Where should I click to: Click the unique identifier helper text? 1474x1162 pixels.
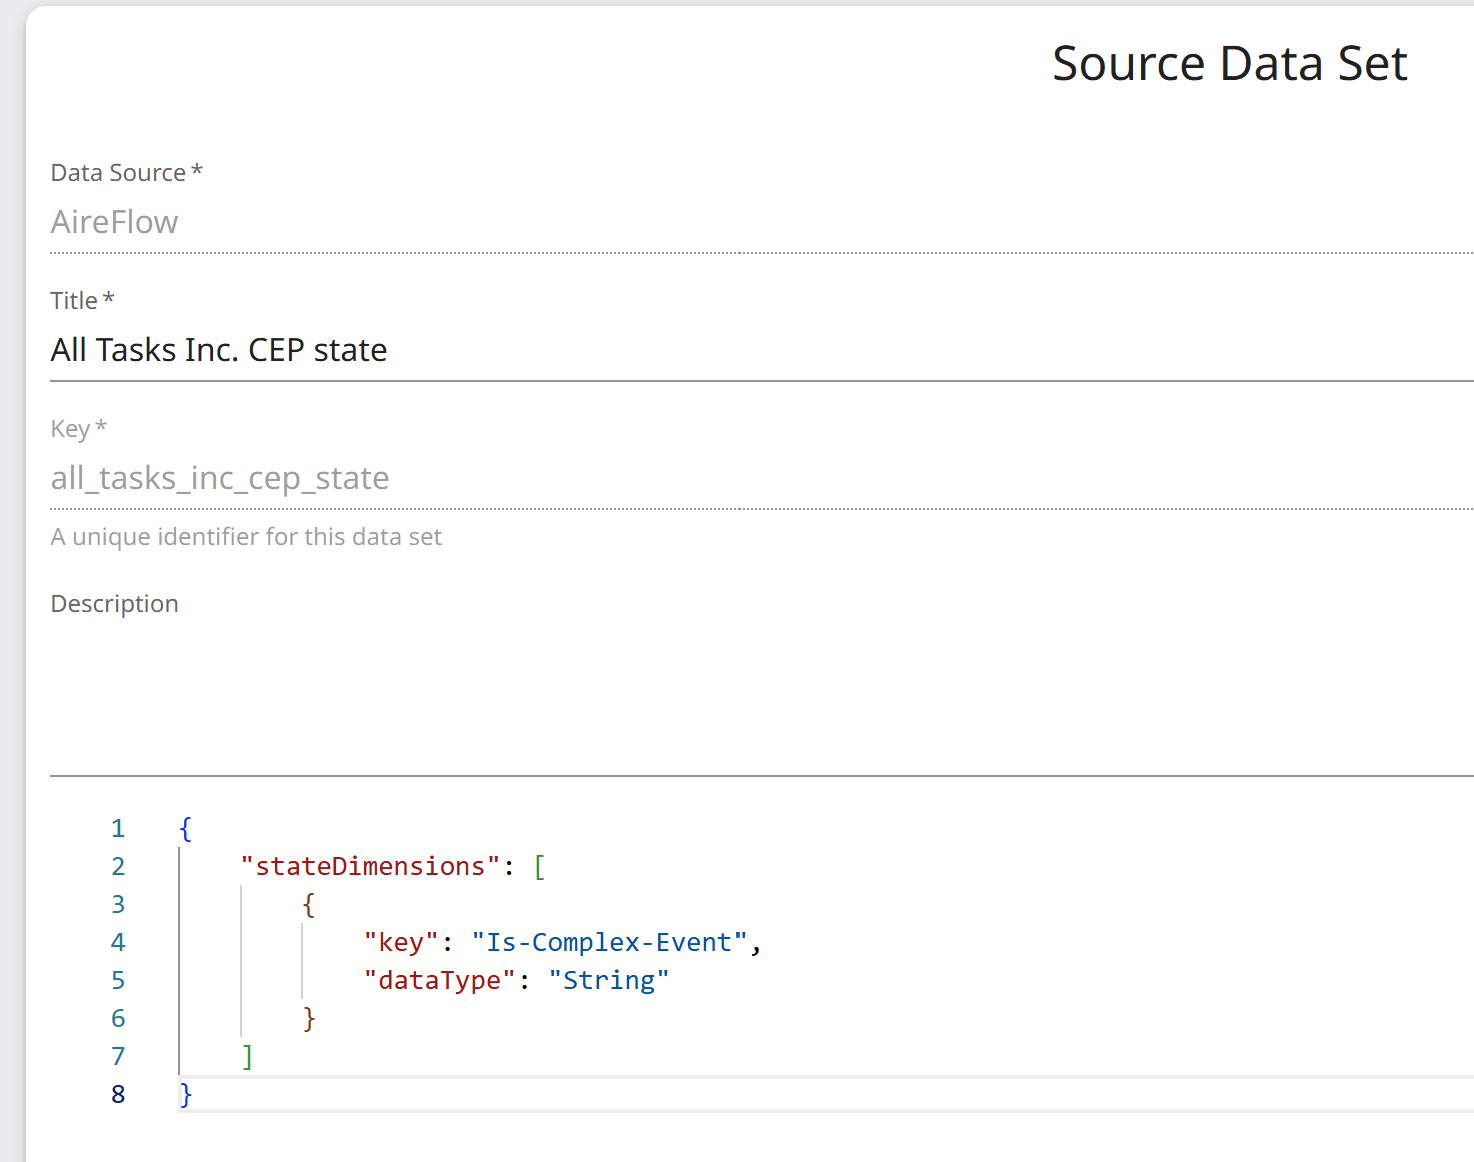coord(246,537)
